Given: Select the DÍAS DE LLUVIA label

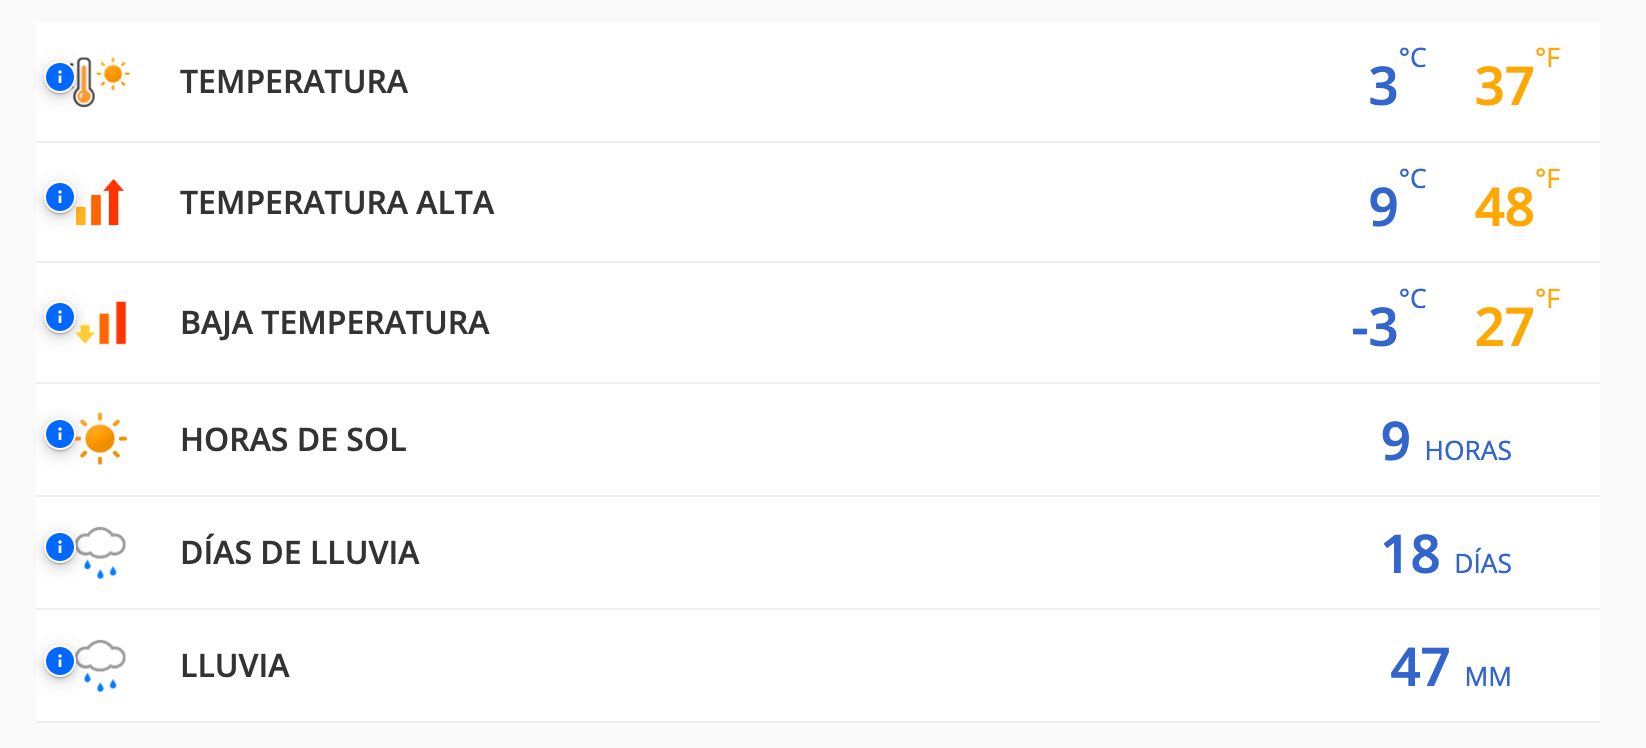Looking at the screenshot, I should [300, 553].
